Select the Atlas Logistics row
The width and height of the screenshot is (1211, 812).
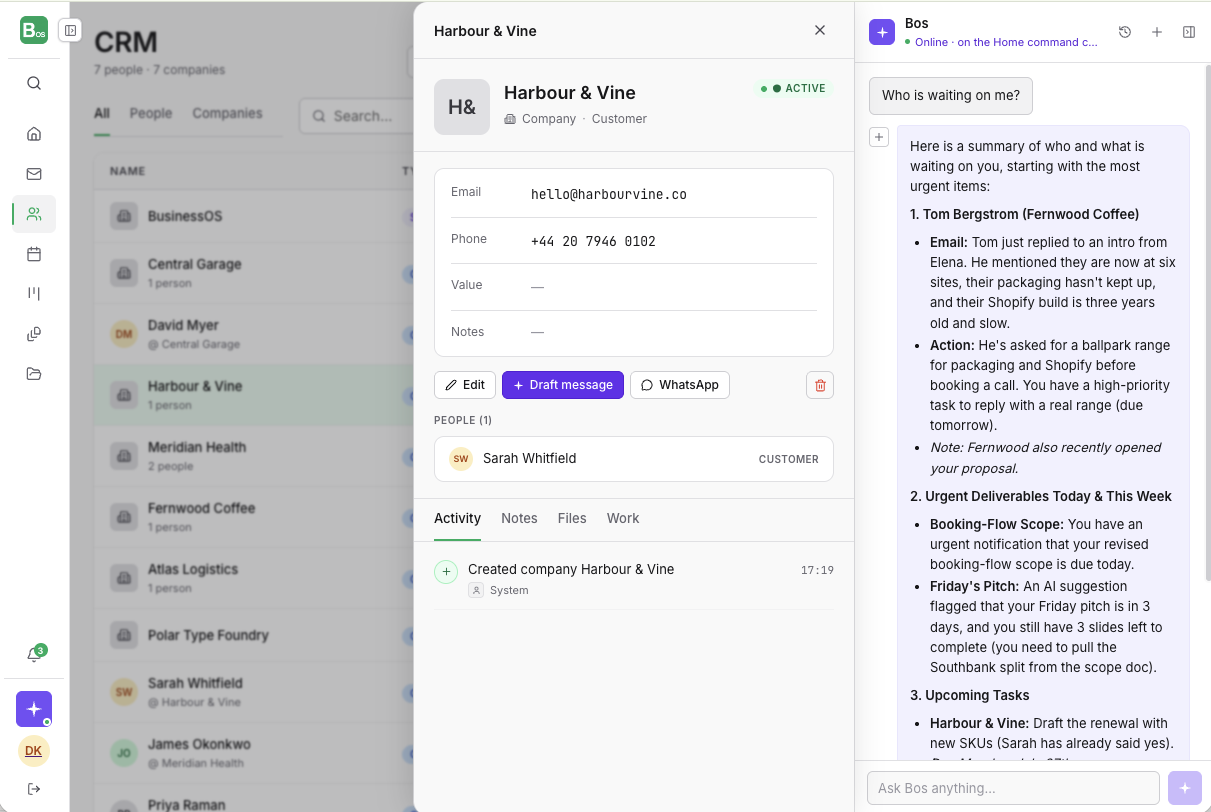(x=253, y=577)
